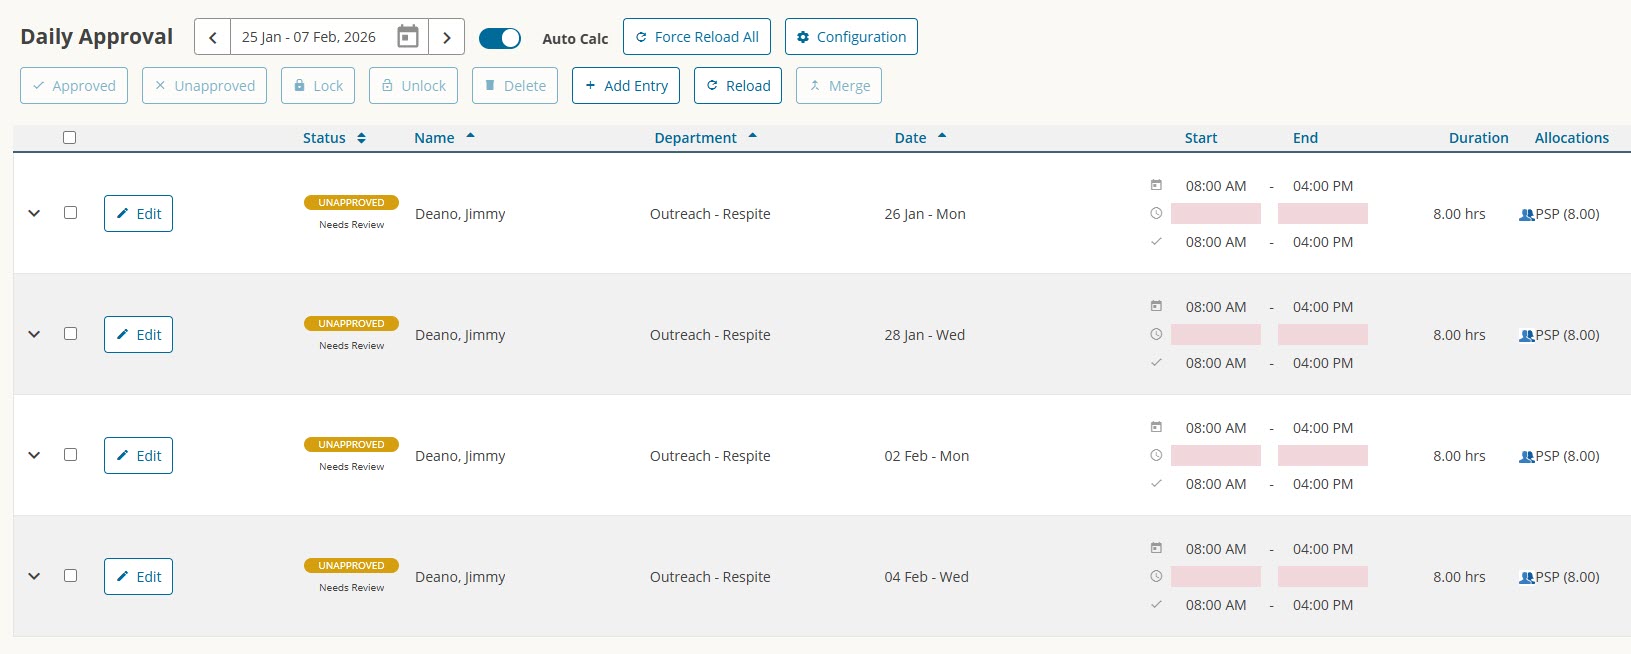Expand the 28 Jan - Wed row chevron
1631x654 pixels.
34,334
